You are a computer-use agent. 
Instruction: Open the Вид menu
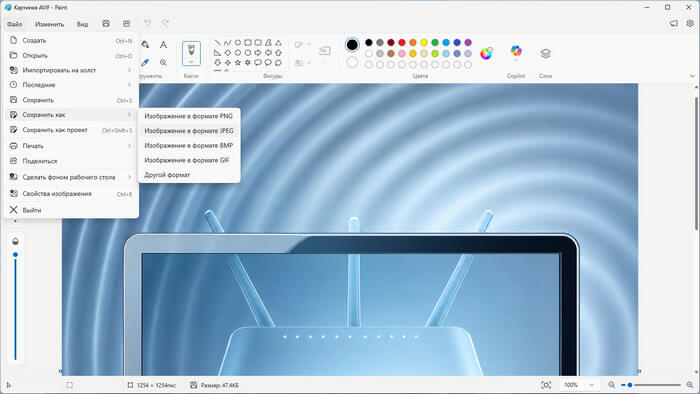pos(82,24)
